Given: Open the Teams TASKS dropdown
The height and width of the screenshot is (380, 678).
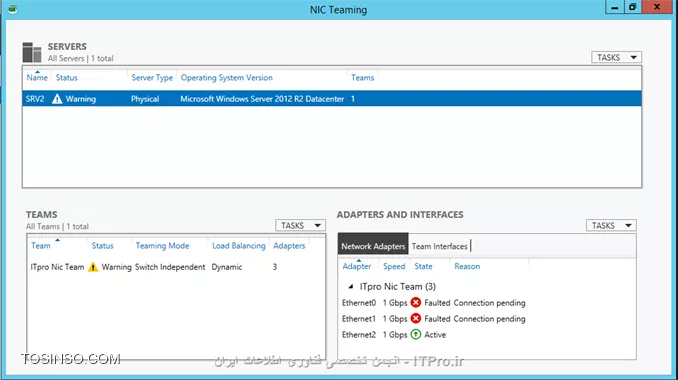Looking at the screenshot, I should click(300, 226).
